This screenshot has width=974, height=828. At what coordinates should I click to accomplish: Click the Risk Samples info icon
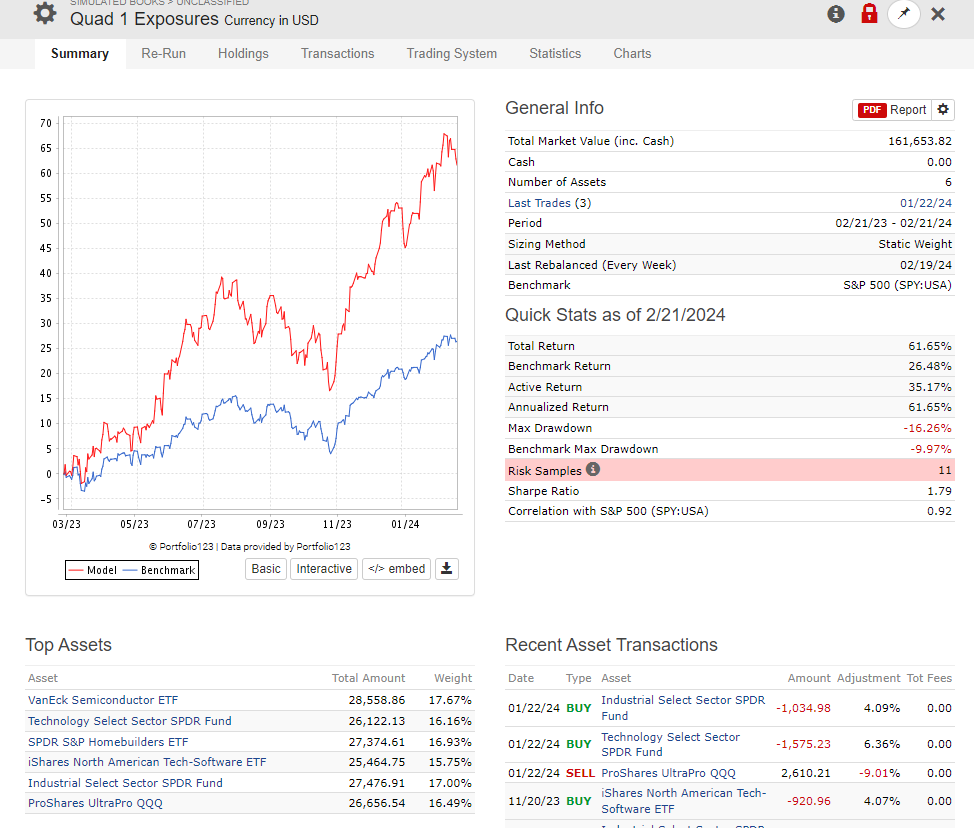pos(593,469)
